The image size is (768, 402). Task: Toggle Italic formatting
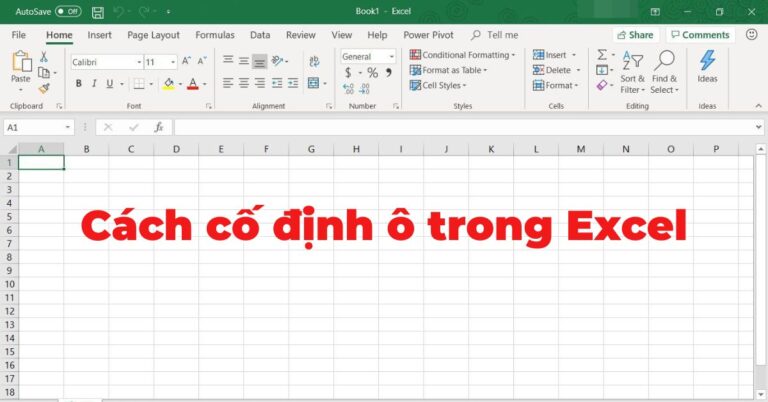click(94, 84)
